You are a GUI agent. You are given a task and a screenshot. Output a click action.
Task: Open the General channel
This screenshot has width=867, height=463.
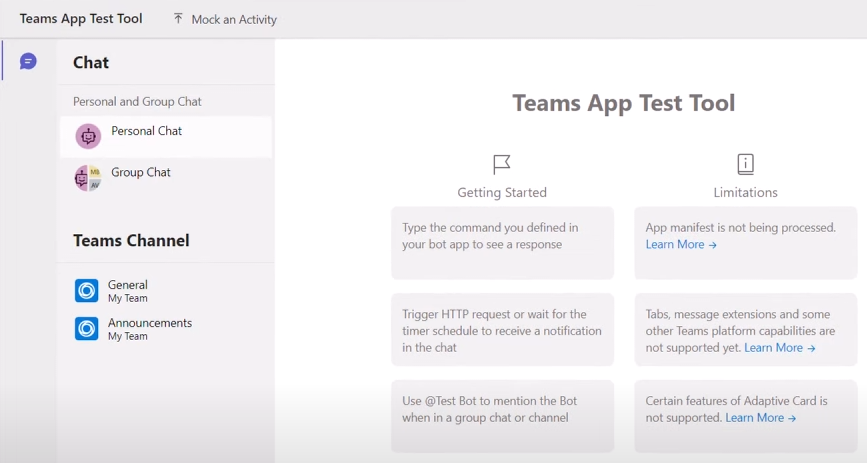coord(166,290)
